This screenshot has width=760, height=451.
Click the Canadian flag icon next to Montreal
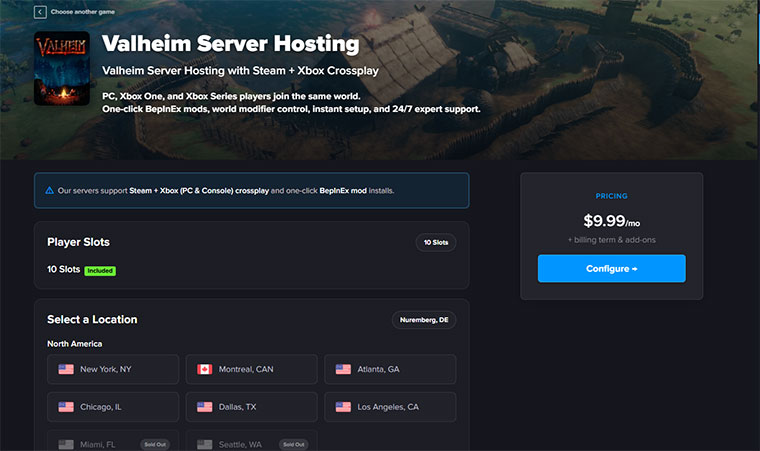[205, 370]
